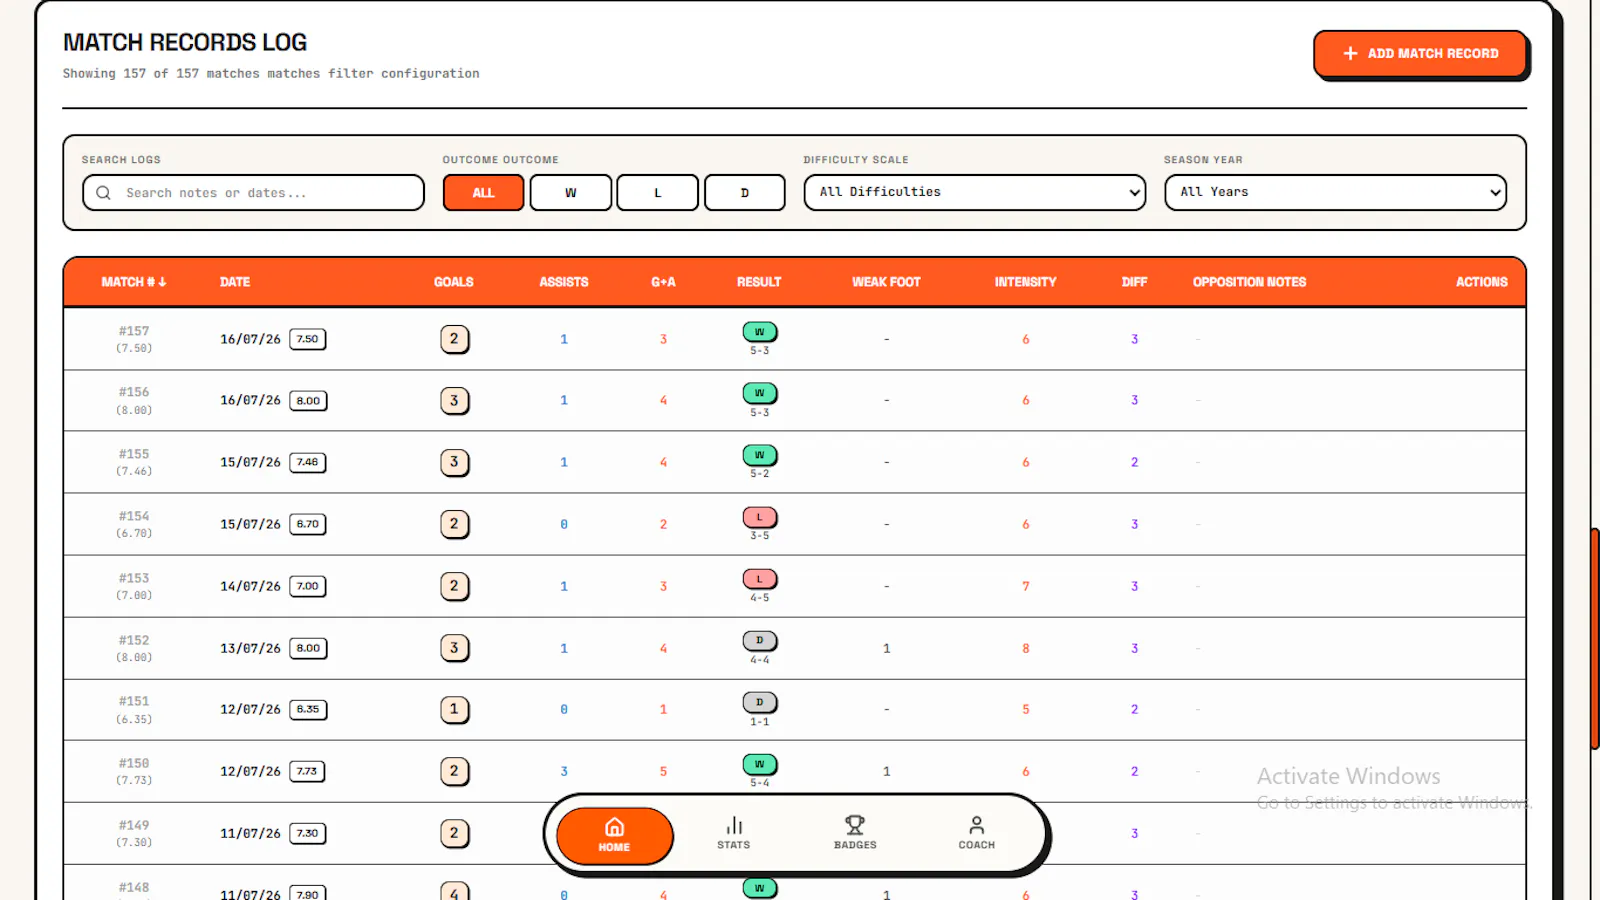Click the DIFF column header
1600x900 pixels.
pos(1134,282)
